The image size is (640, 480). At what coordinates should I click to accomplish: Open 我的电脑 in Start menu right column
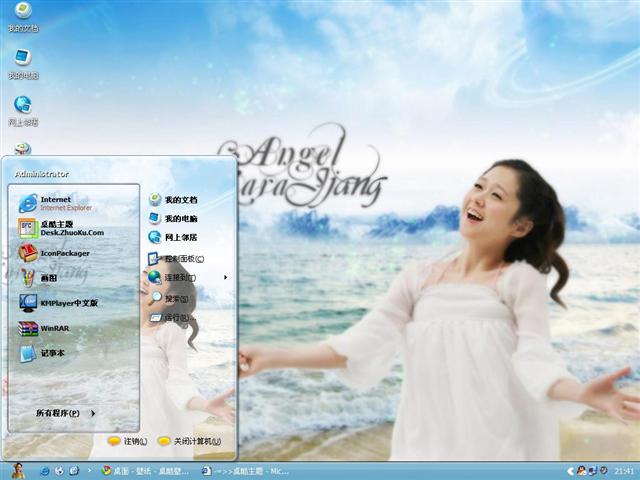pyautogui.click(x=173, y=218)
